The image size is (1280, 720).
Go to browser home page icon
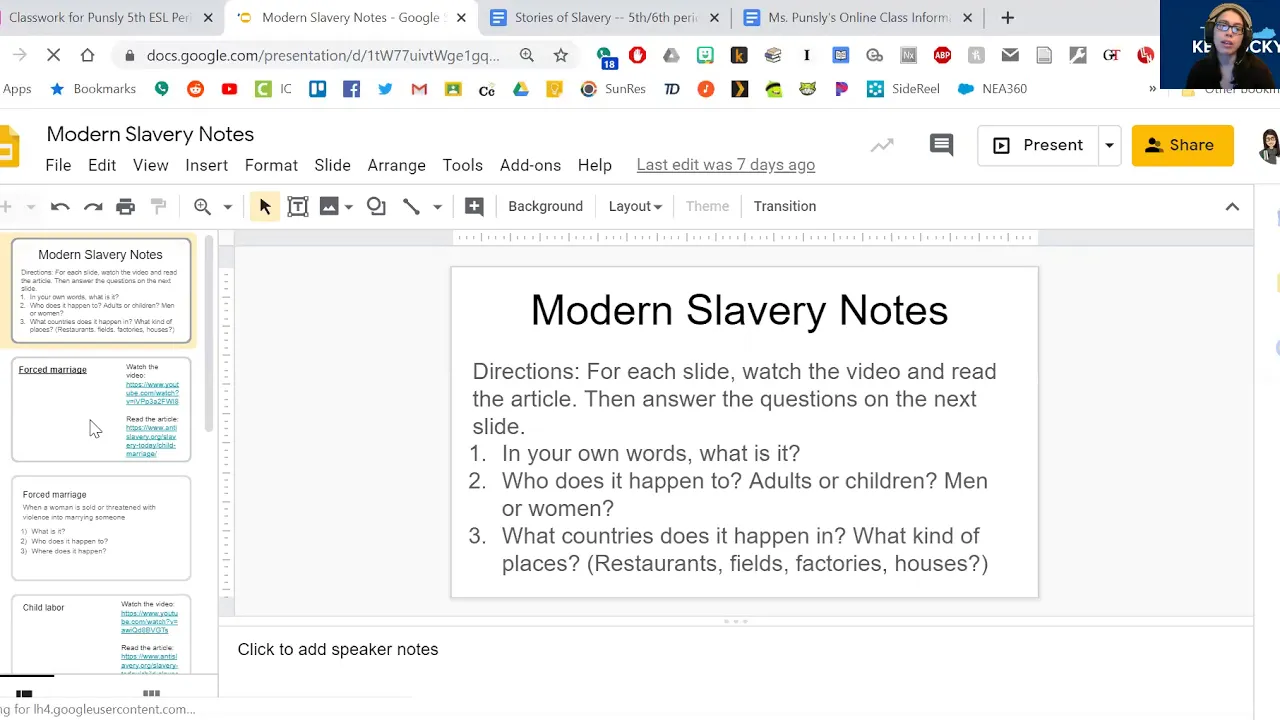(87, 55)
